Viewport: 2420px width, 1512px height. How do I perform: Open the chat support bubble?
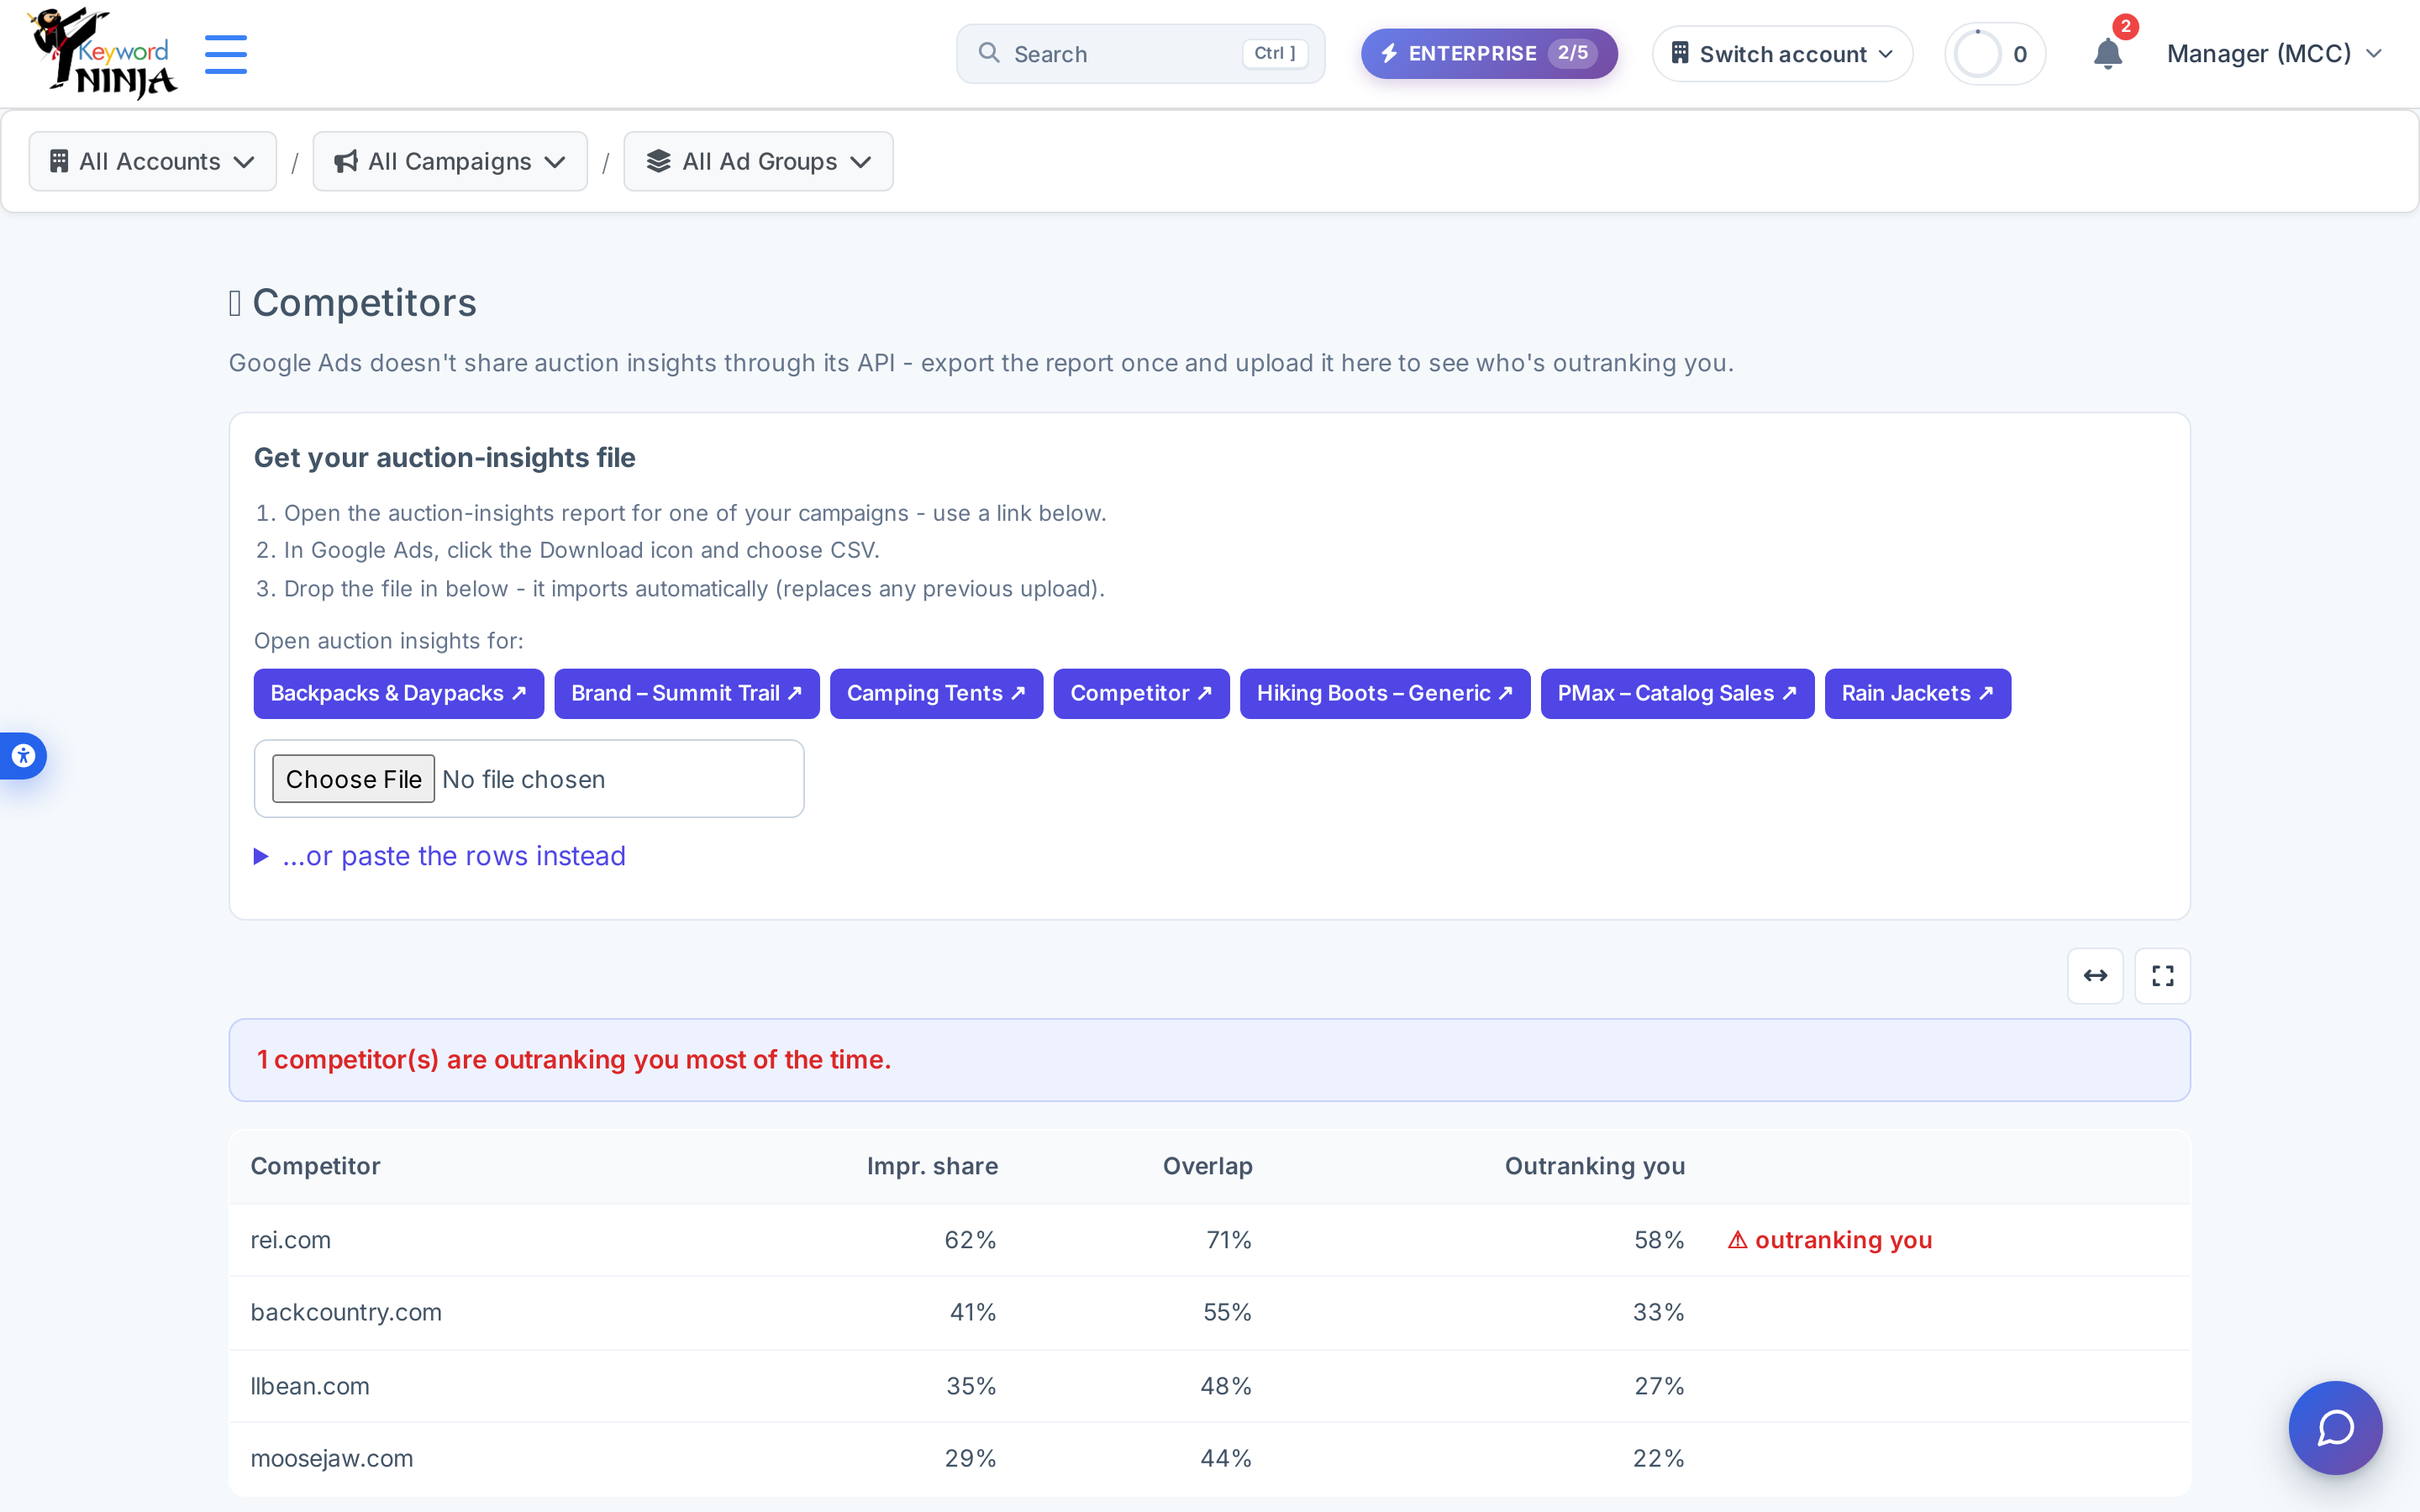click(x=2335, y=1427)
